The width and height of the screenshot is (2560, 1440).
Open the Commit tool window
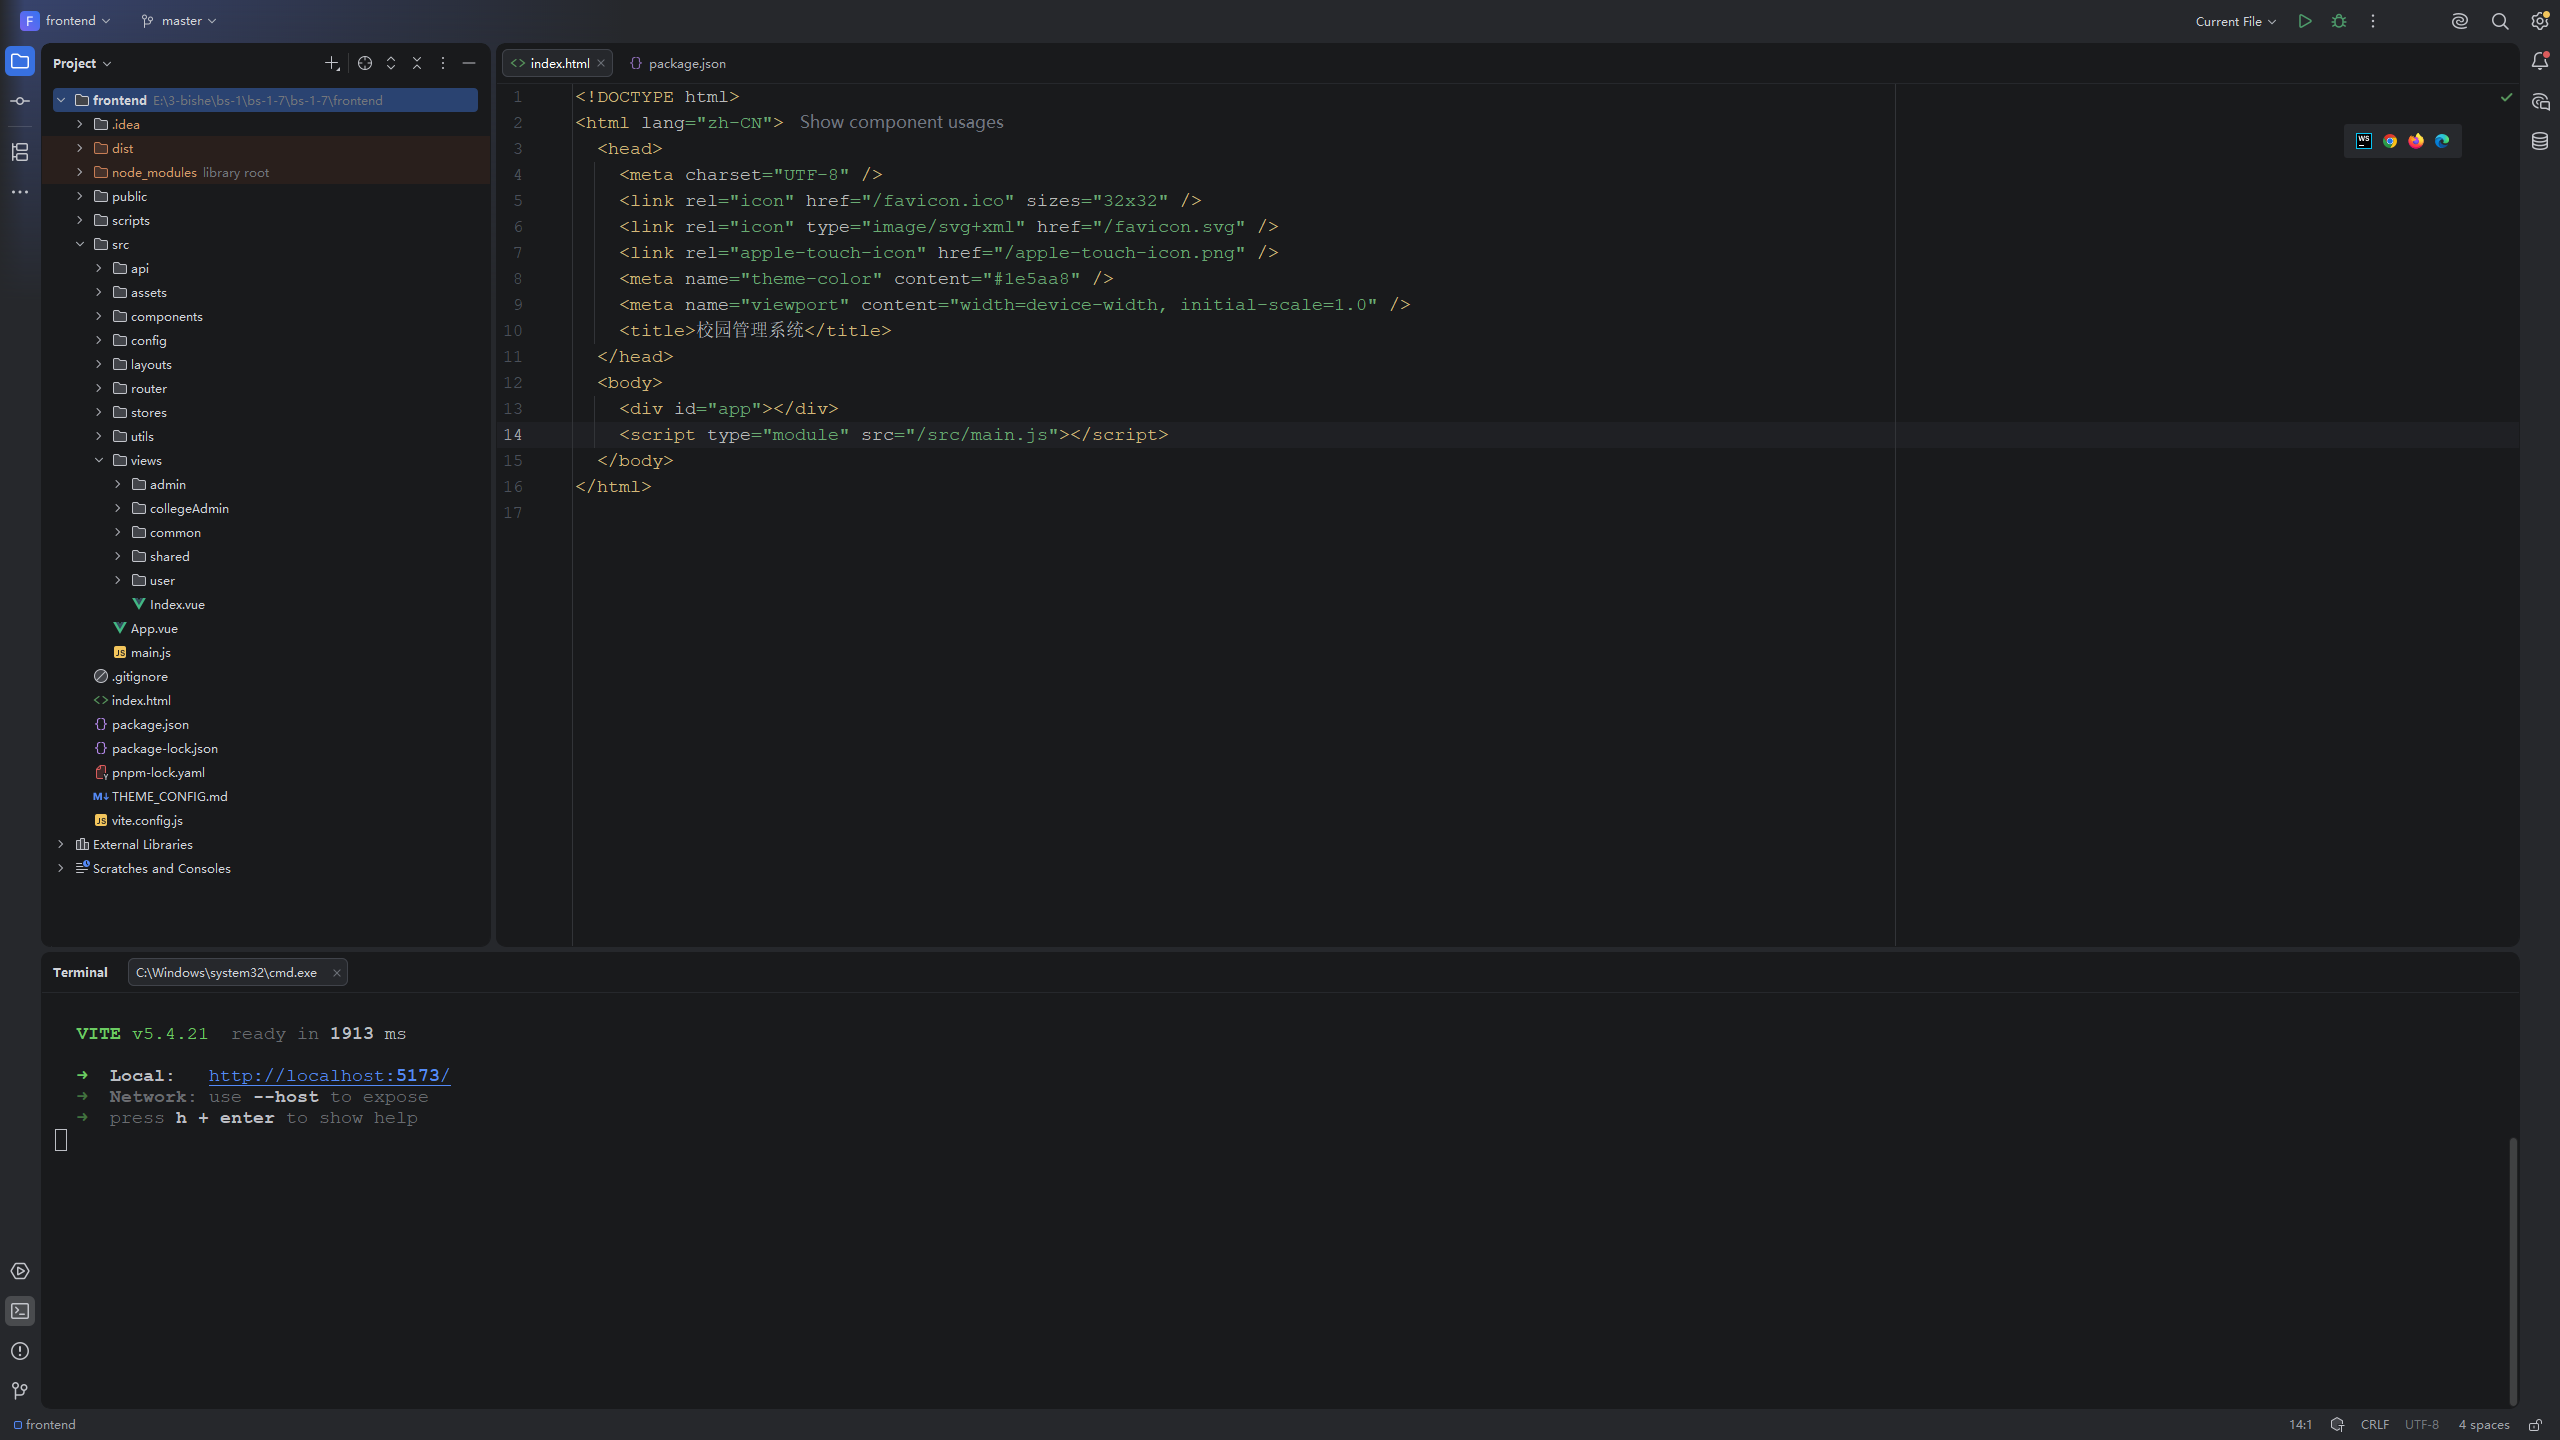point(20,101)
